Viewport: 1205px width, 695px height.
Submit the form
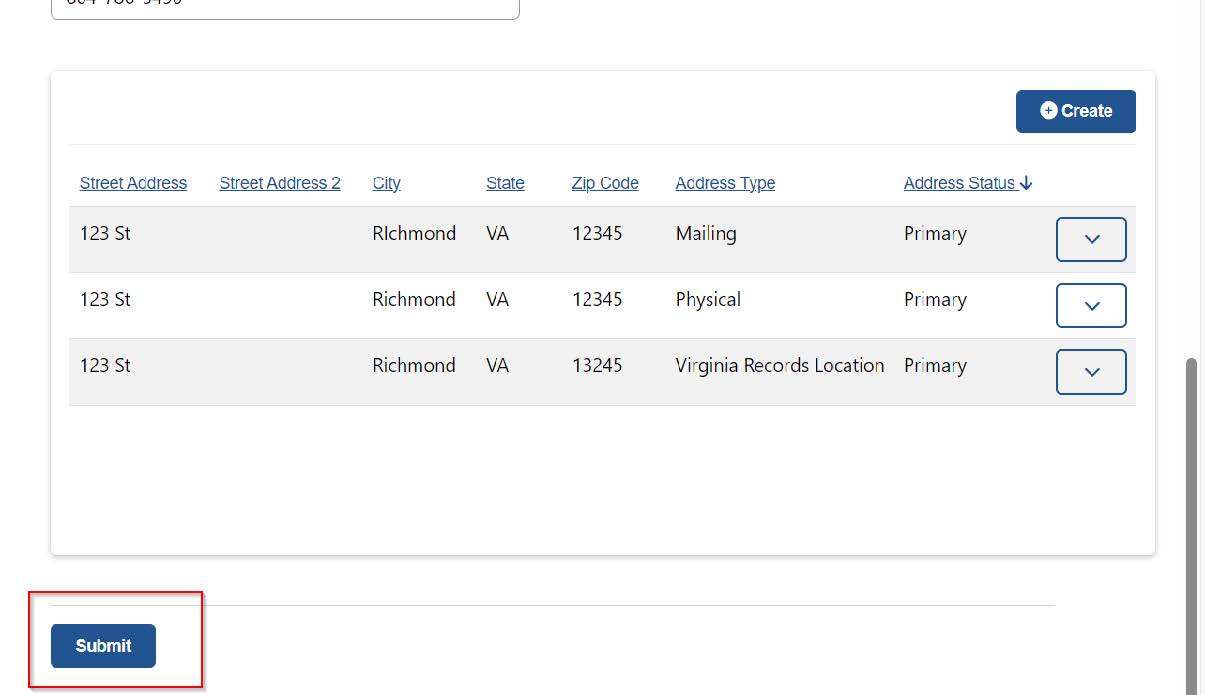pos(103,646)
